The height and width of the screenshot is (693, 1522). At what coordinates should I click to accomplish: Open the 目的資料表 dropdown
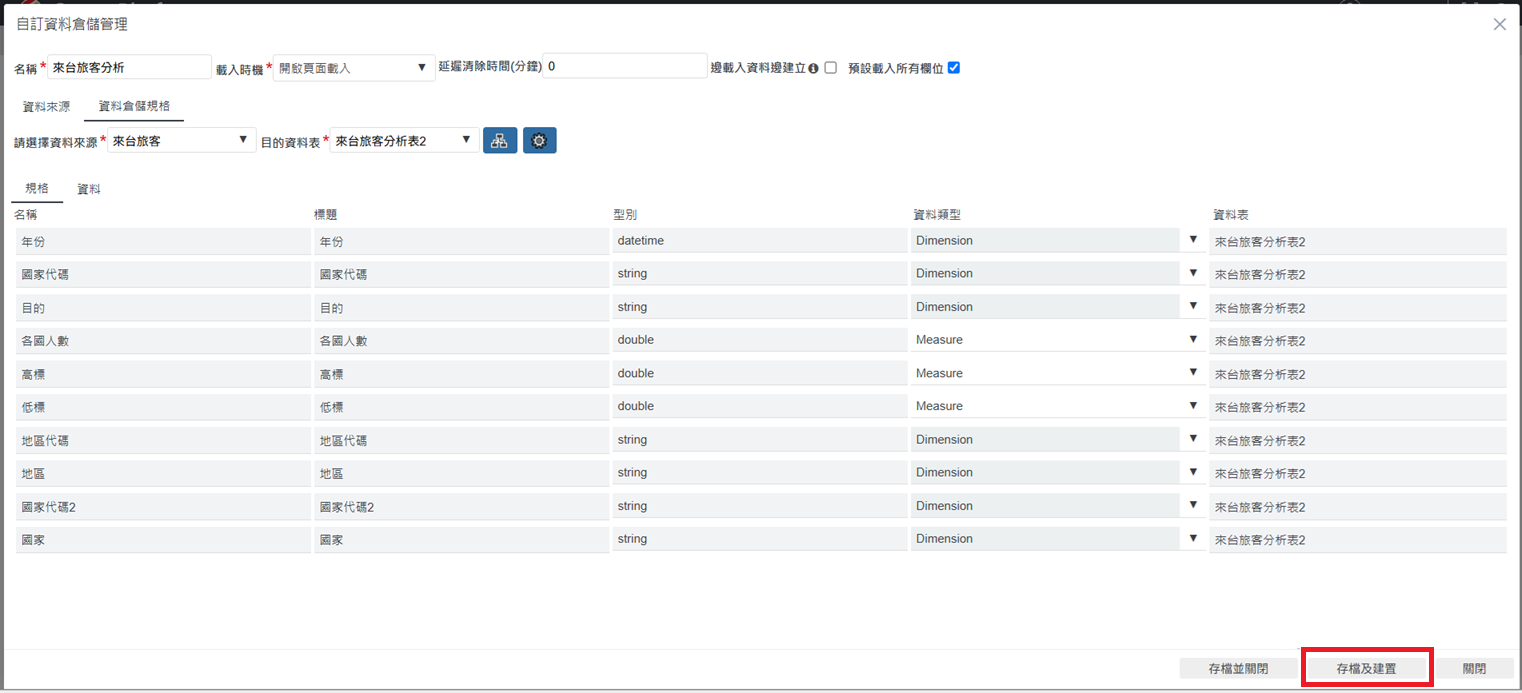(404, 141)
